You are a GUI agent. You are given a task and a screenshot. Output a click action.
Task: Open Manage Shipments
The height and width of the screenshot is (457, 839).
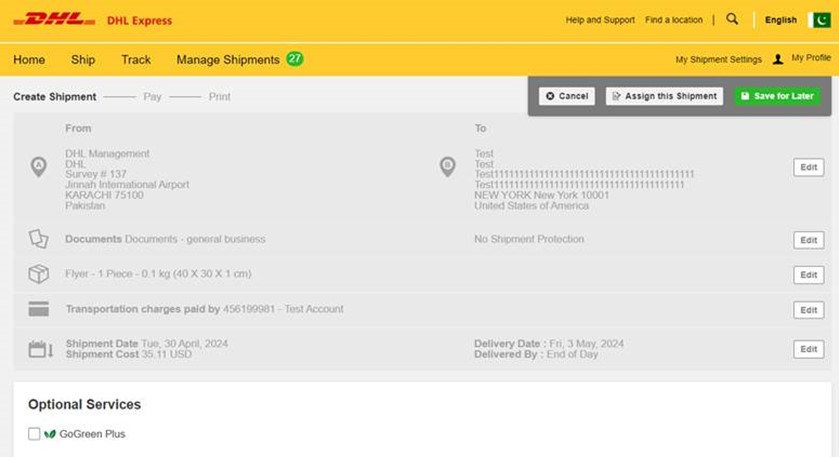(x=228, y=60)
